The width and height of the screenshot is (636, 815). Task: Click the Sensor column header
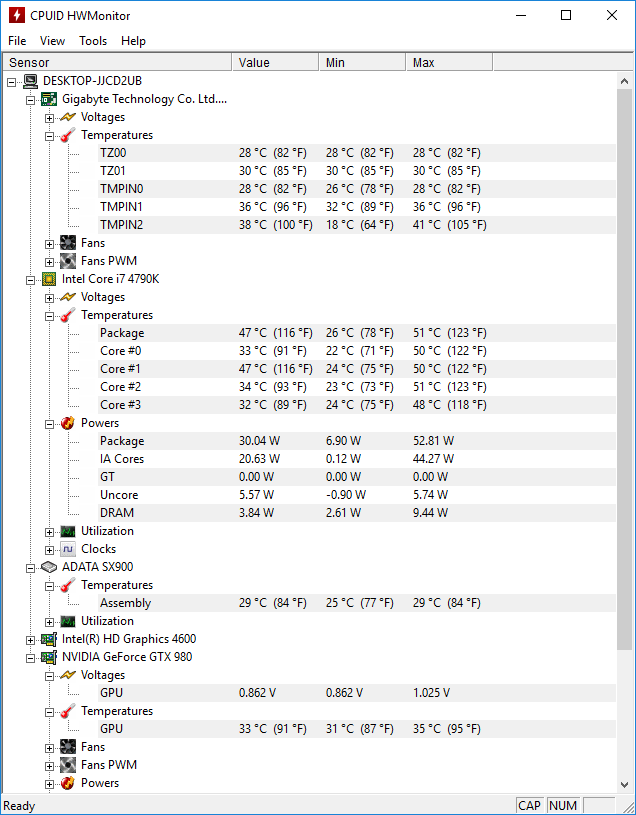point(117,62)
